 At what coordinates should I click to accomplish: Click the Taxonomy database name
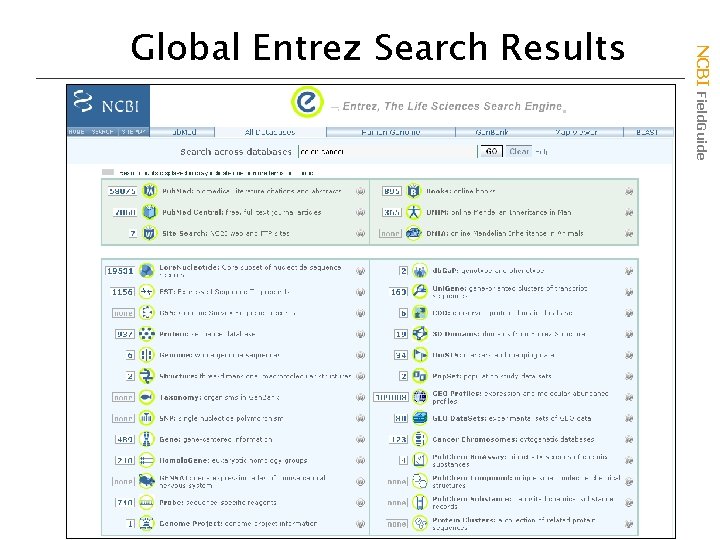point(180,397)
